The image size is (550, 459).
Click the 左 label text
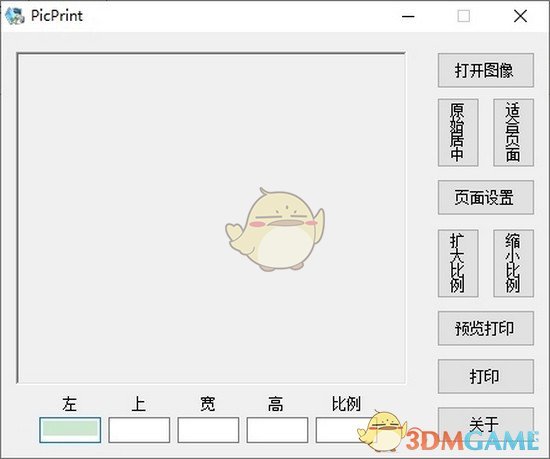(x=69, y=404)
